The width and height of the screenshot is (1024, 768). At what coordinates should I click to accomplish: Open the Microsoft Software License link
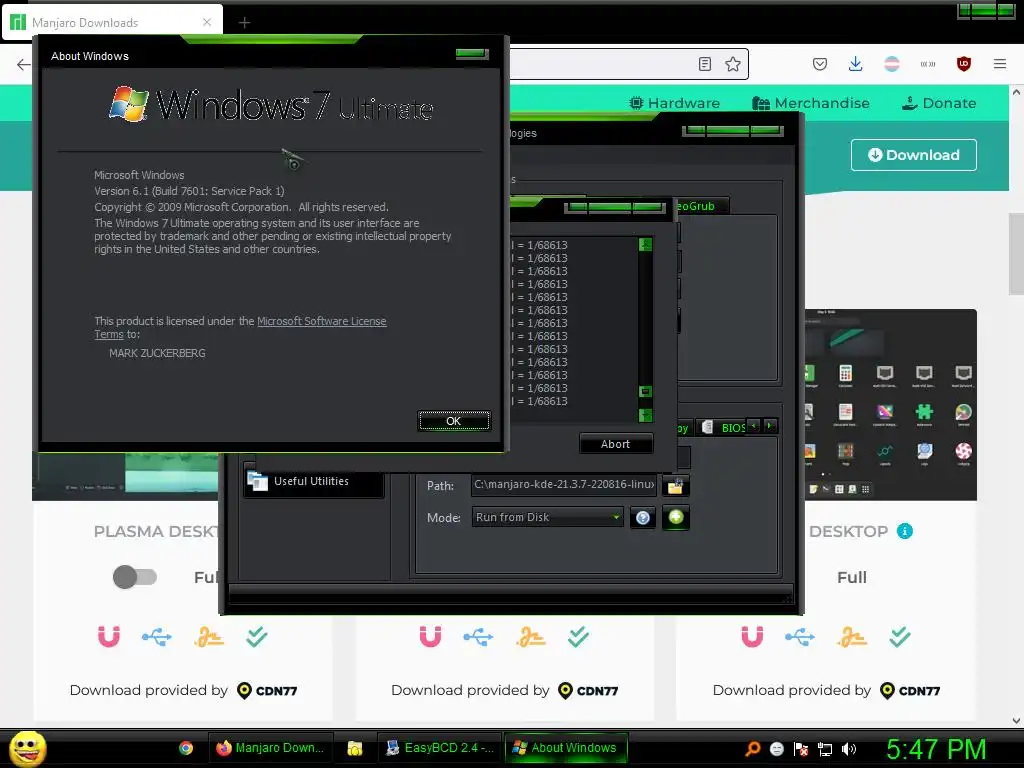(x=321, y=321)
